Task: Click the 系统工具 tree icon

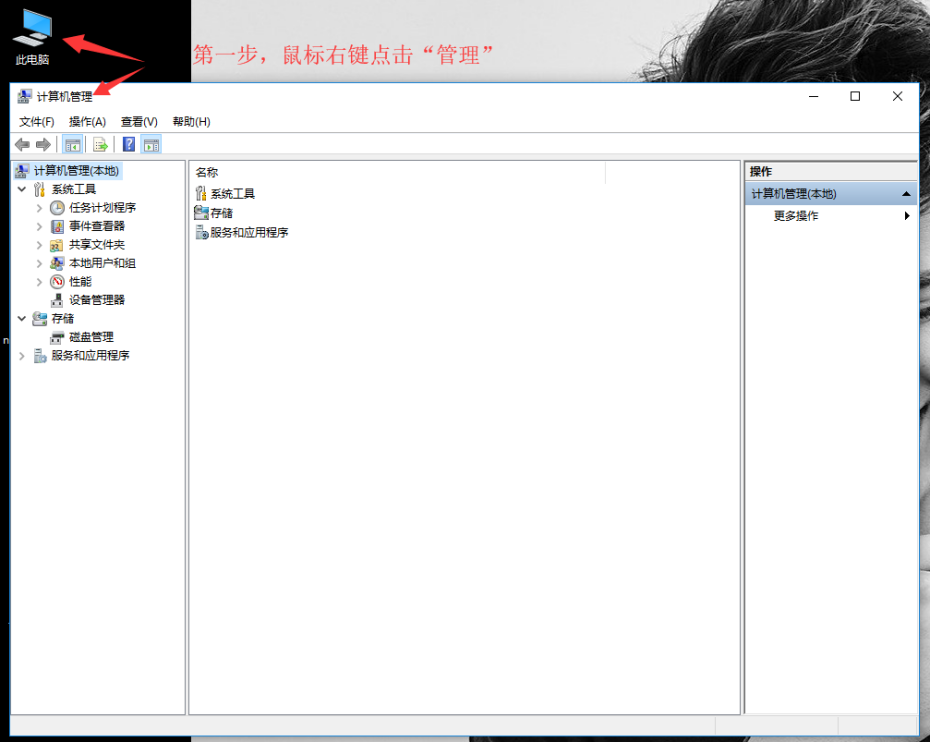Action: pos(39,189)
